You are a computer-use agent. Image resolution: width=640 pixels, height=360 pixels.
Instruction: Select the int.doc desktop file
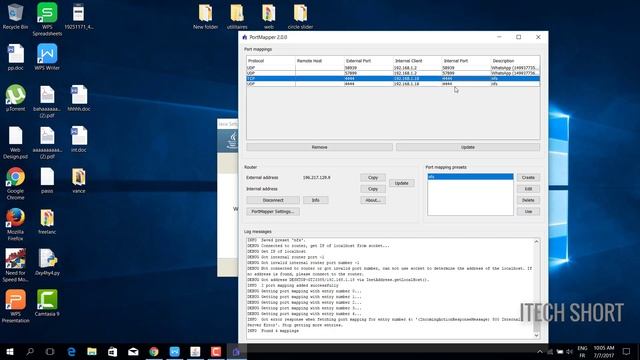point(79,139)
